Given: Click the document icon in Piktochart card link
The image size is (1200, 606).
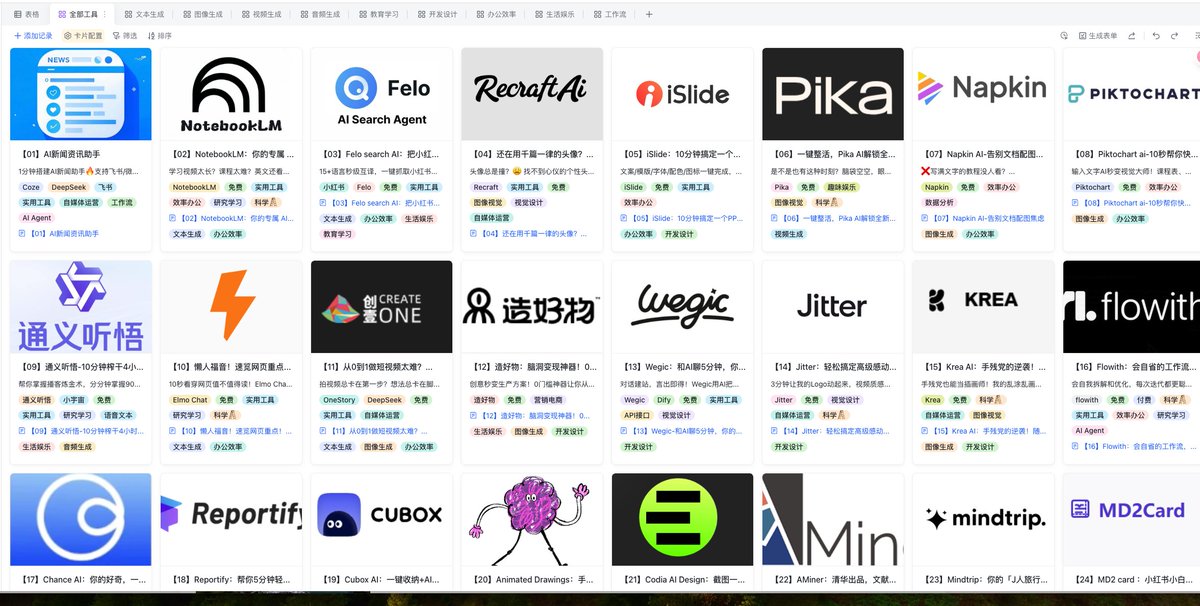Looking at the screenshot, I should [1076, 203].
